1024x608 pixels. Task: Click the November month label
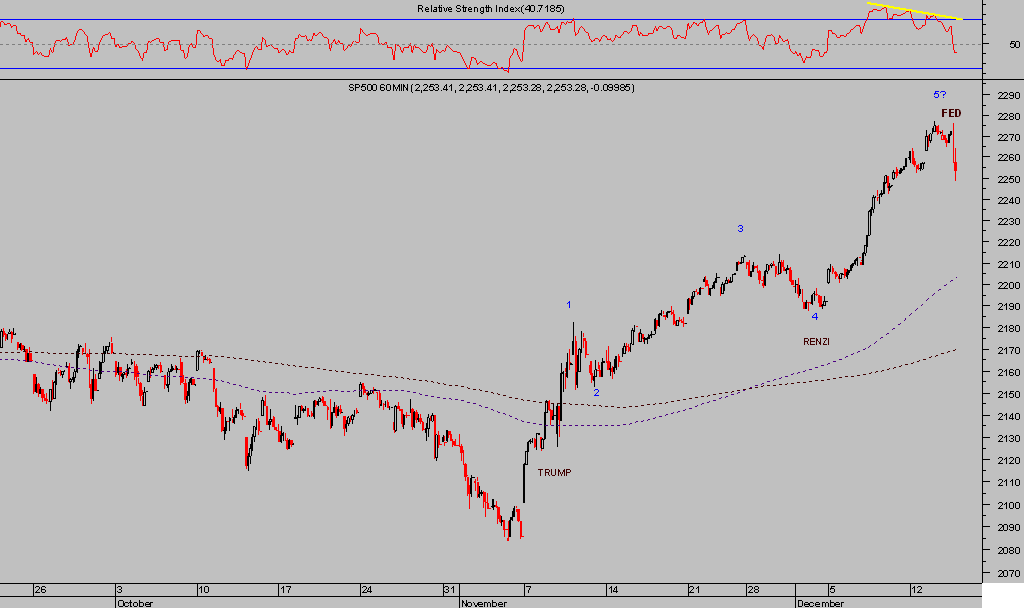click(484, 603)
